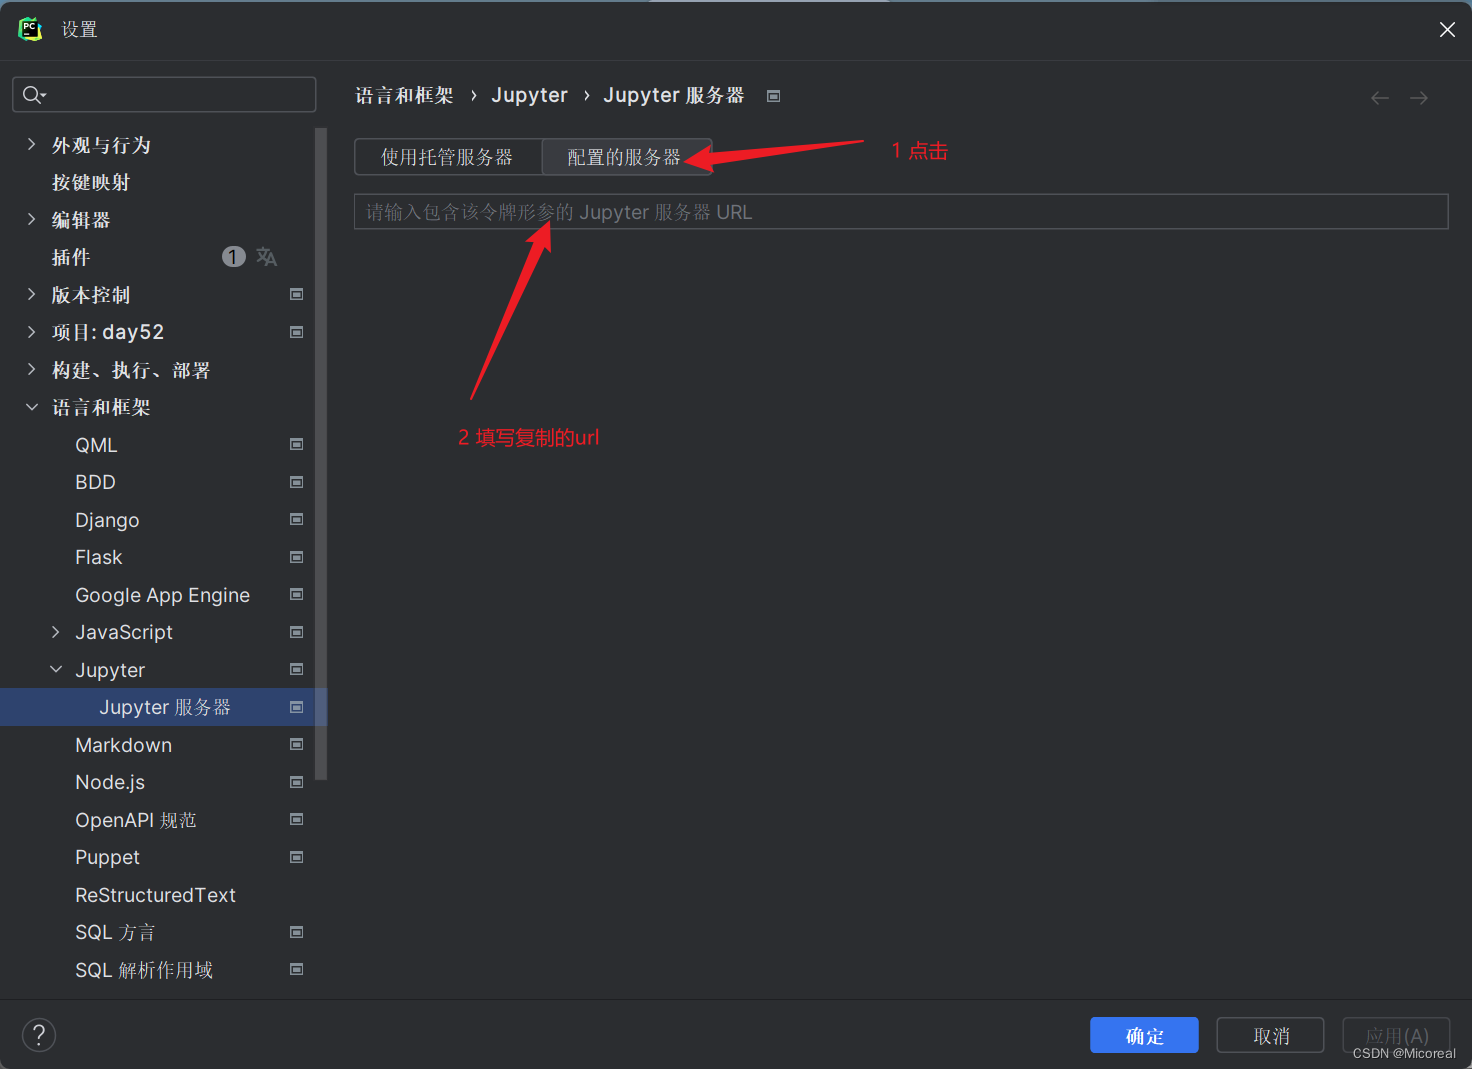Go back with the left arrow

point(1380,97)
